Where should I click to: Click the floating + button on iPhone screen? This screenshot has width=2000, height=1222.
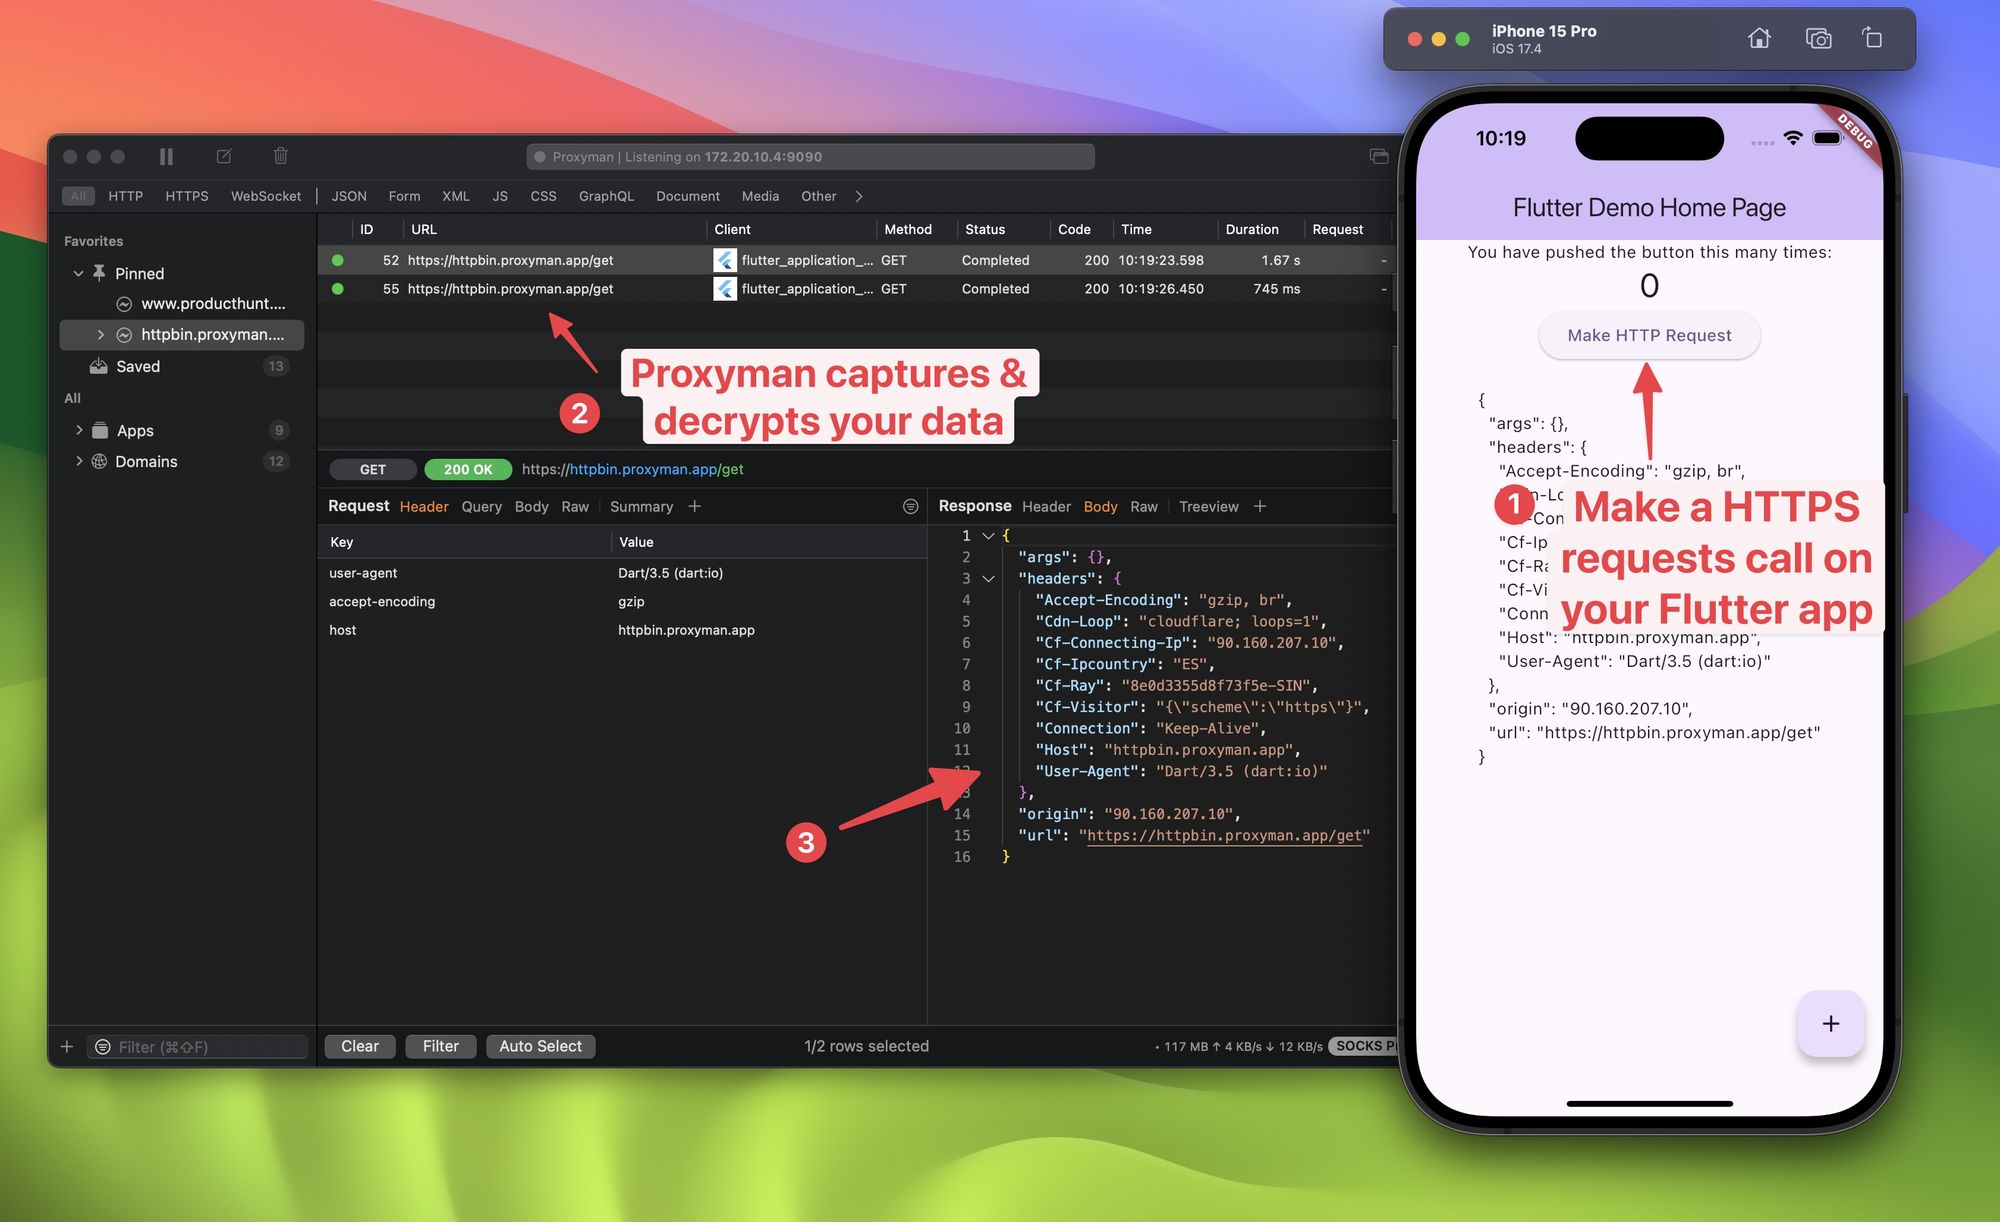click(1830, 1023)
